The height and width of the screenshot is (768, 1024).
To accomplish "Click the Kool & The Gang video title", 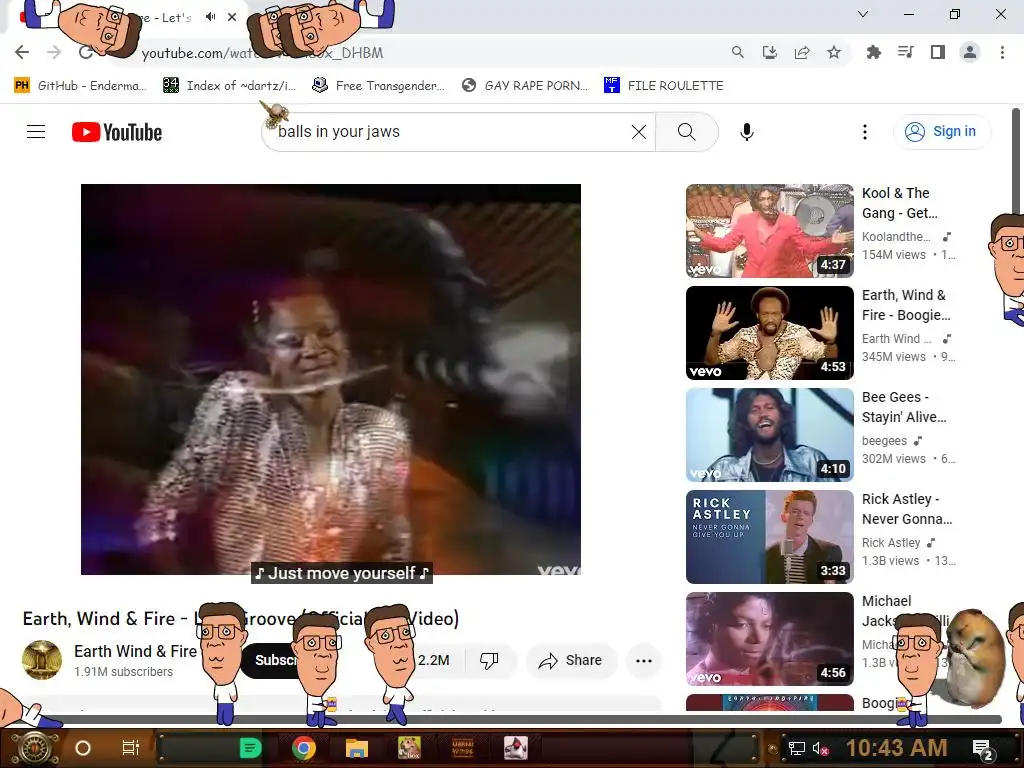I will click(900, 203).
